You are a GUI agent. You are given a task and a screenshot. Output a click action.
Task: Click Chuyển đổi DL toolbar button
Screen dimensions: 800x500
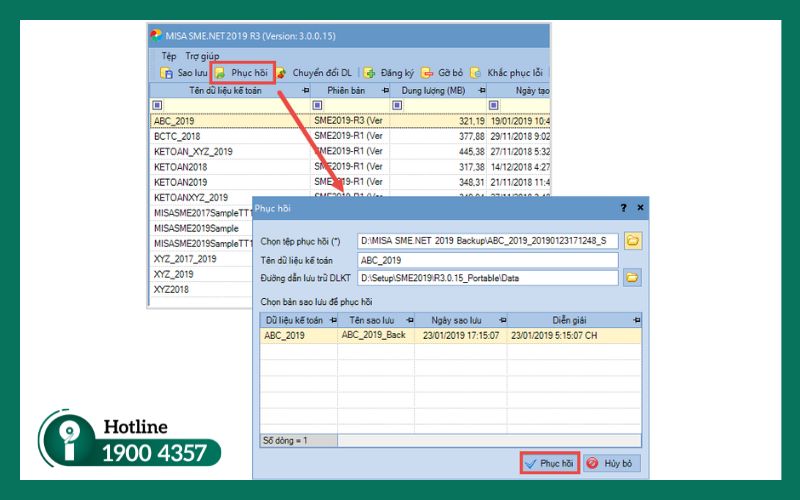315,73
